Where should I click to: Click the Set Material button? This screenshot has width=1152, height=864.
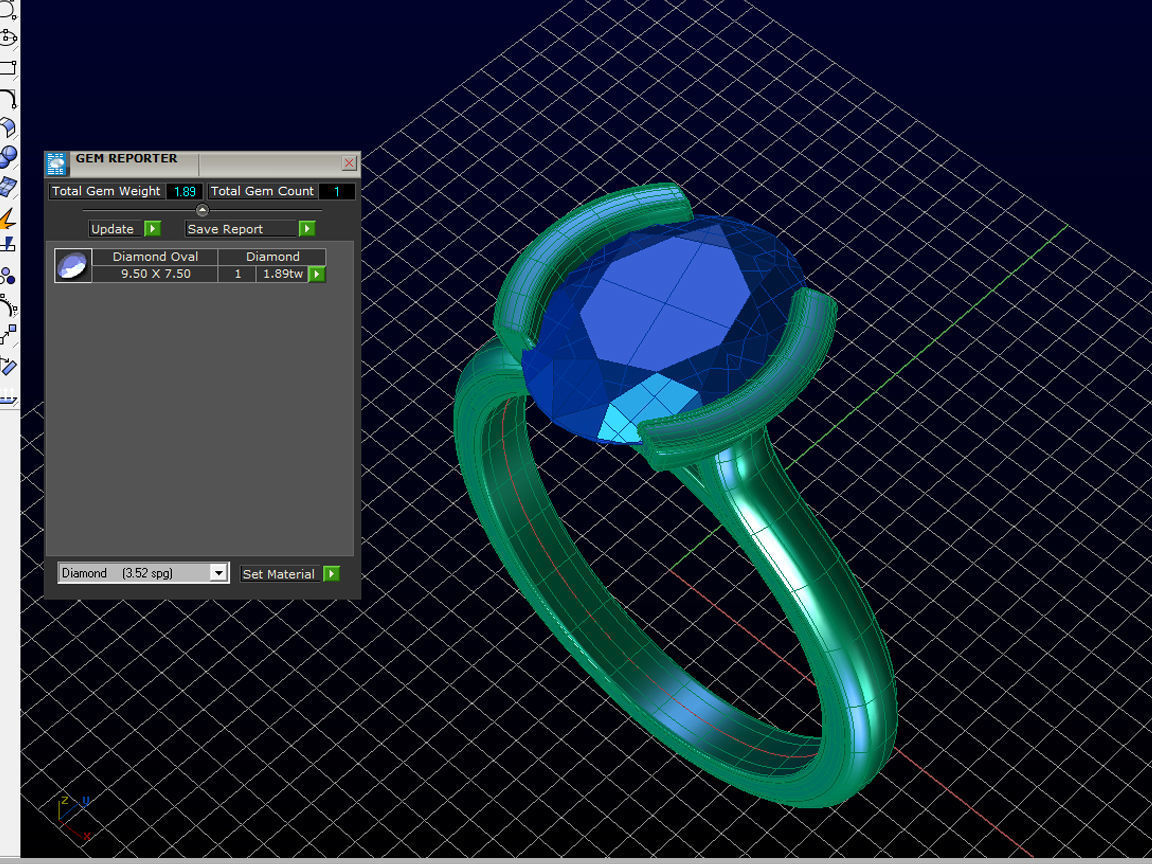(x=281, y=574)
